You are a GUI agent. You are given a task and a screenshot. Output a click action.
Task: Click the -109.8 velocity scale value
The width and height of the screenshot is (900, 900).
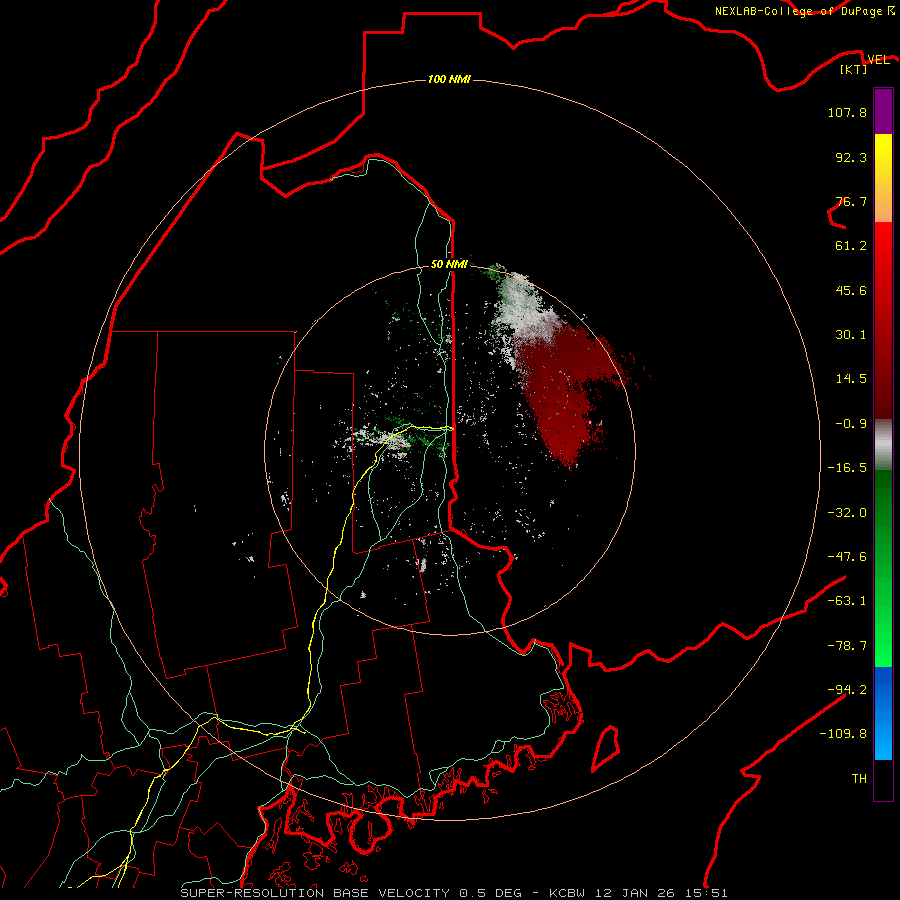(843, 734)
